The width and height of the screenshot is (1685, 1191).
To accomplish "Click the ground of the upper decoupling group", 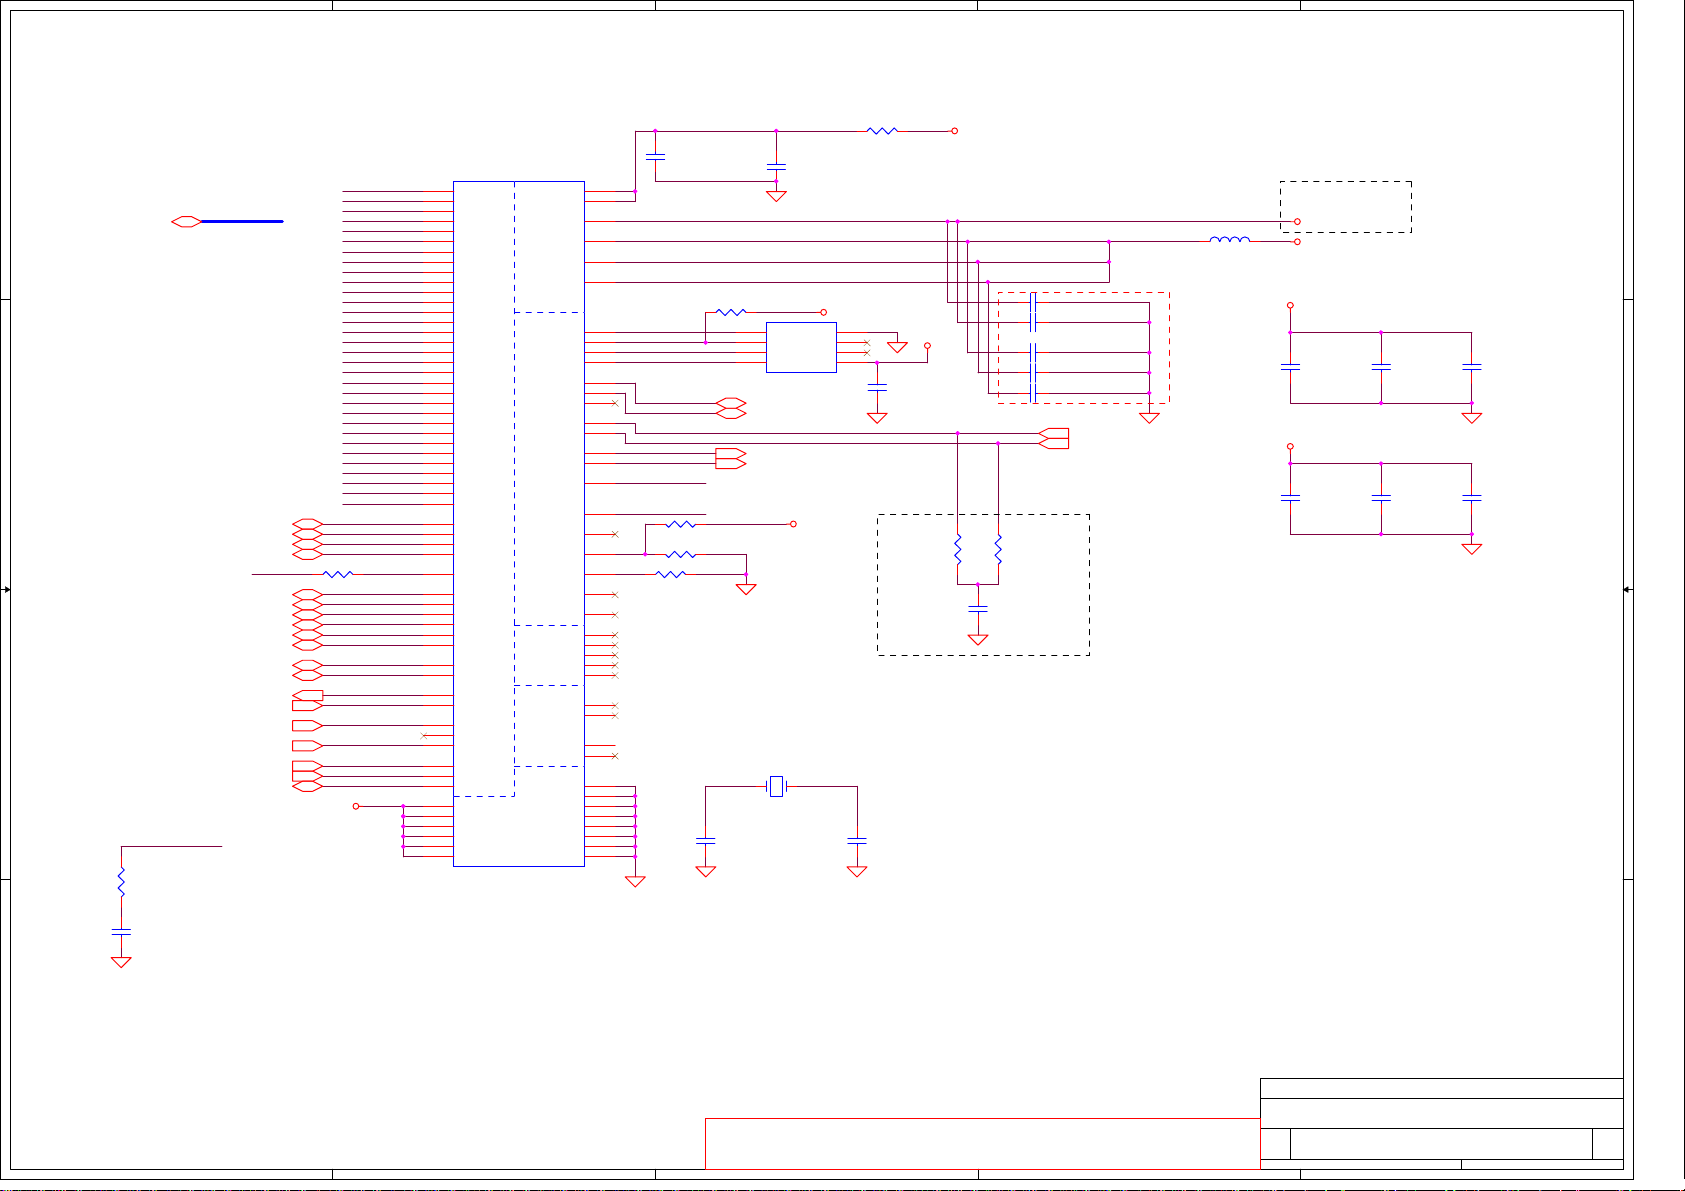I will point(1471,417).
